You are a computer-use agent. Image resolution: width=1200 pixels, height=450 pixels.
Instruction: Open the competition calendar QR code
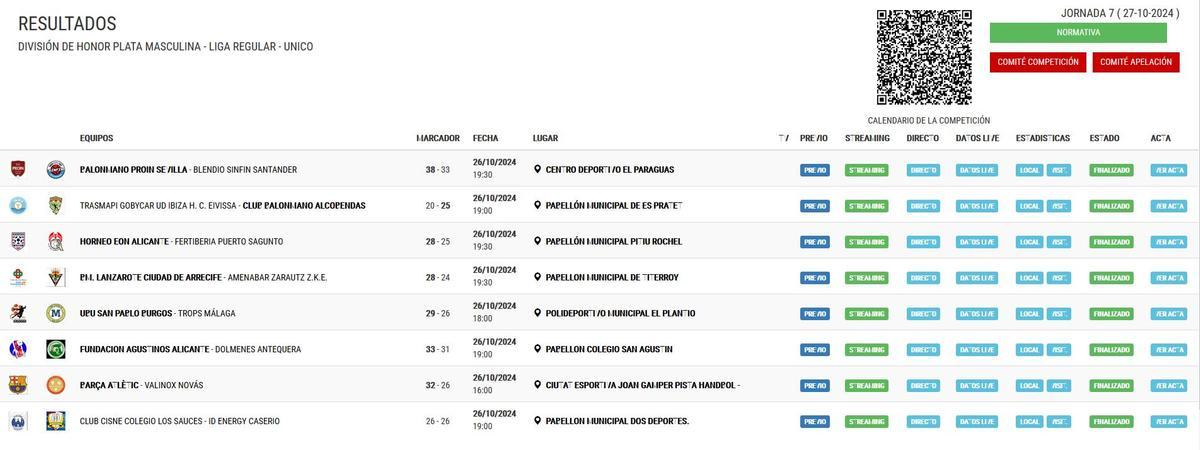coord(924,57)
